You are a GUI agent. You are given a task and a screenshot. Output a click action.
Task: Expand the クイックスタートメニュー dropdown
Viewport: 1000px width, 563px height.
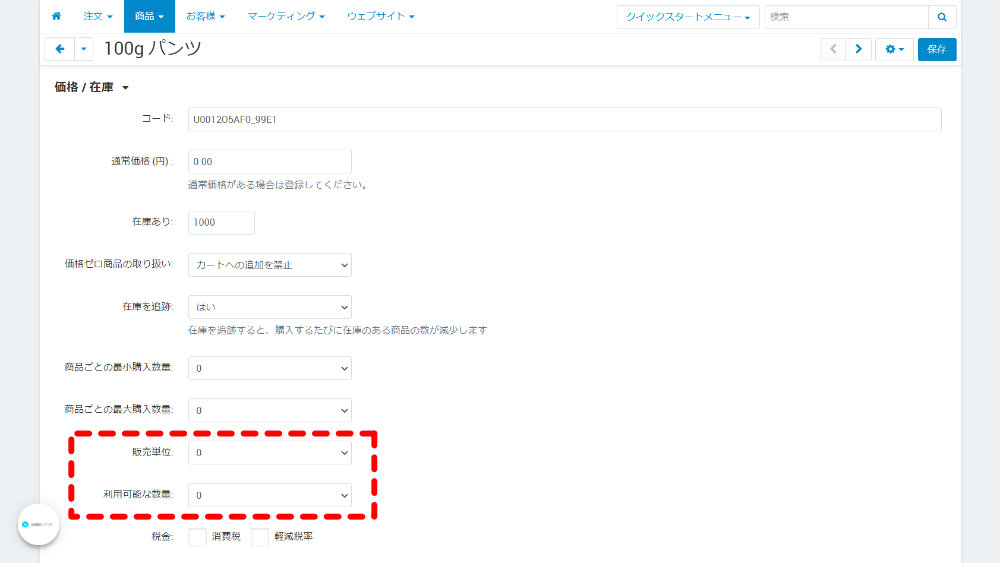coord(688,17)
